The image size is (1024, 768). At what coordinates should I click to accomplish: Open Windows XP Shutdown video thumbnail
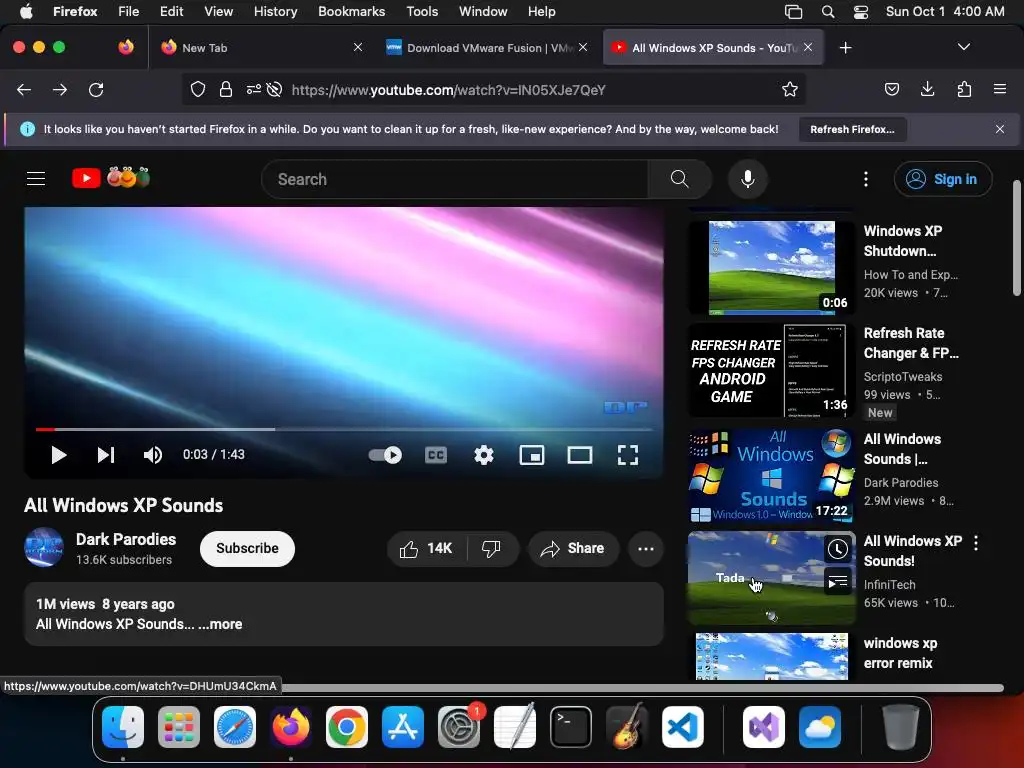click(772, 268)
